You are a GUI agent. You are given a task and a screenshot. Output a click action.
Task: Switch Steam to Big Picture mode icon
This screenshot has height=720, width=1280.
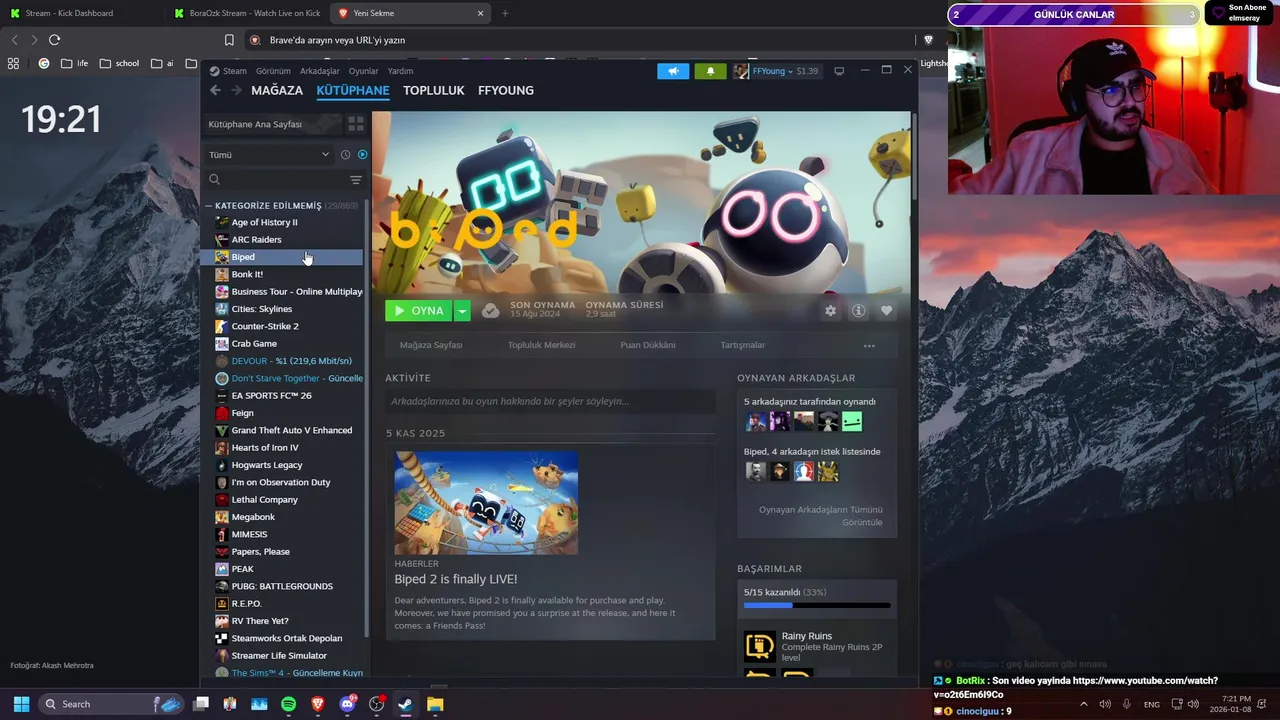839,71
